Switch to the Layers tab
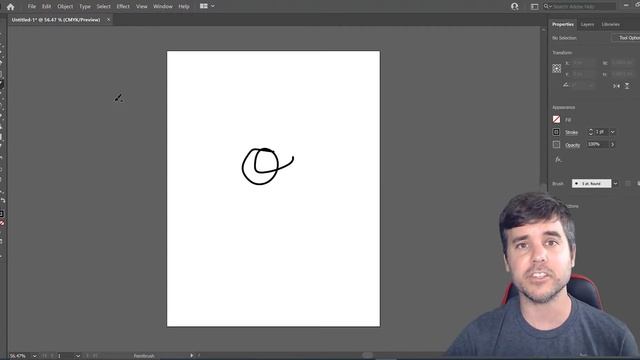This screenshot has height=360, width=640. [587, 24]
